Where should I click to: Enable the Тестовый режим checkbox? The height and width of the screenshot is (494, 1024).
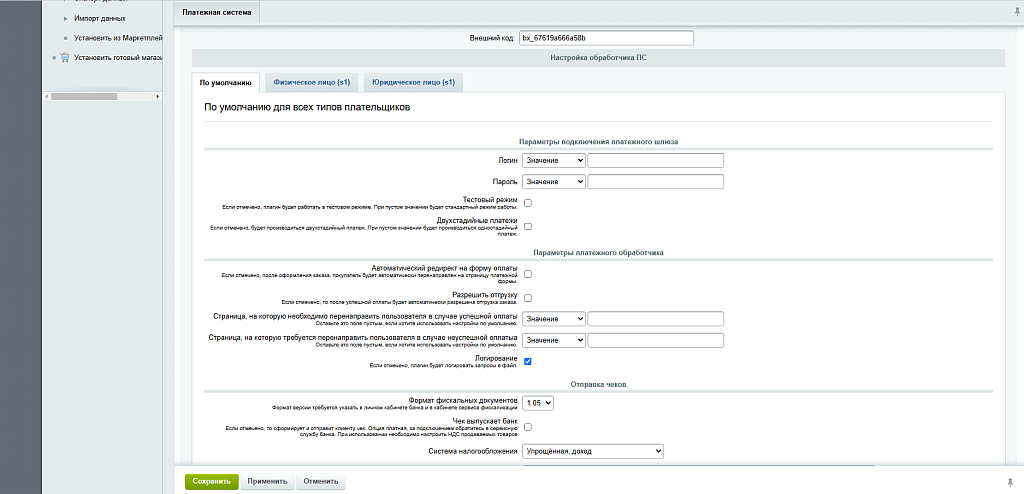tap(528, 203)
